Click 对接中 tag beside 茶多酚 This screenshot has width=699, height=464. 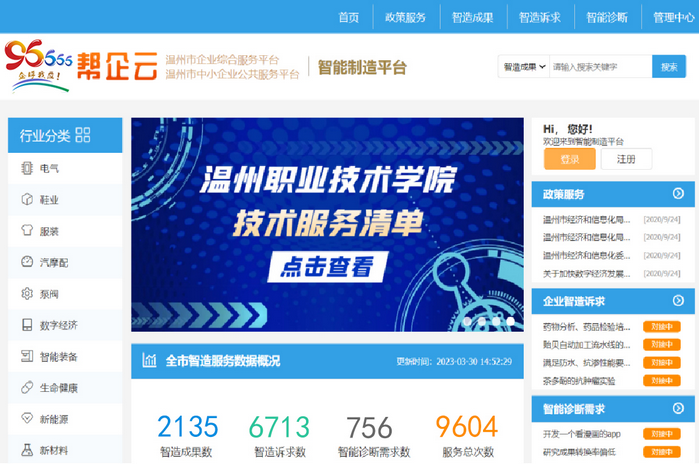coord(662,381)
